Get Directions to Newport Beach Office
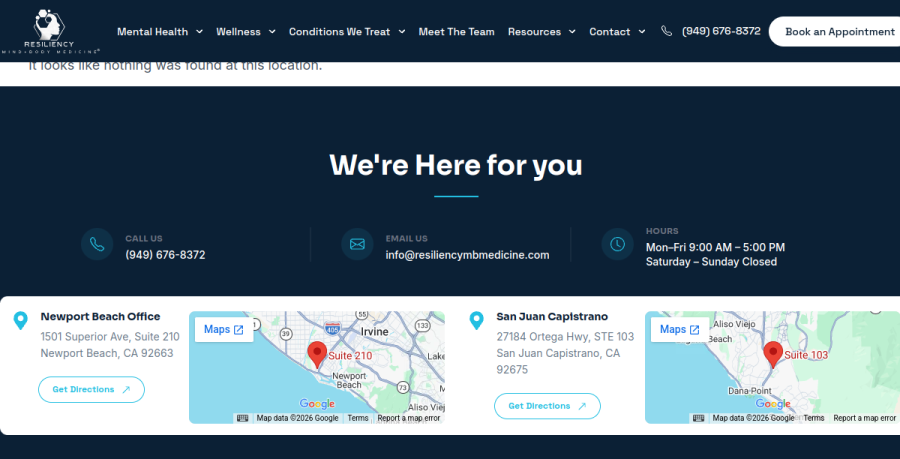This screenshot has height=459, width=900. [91, 390]
